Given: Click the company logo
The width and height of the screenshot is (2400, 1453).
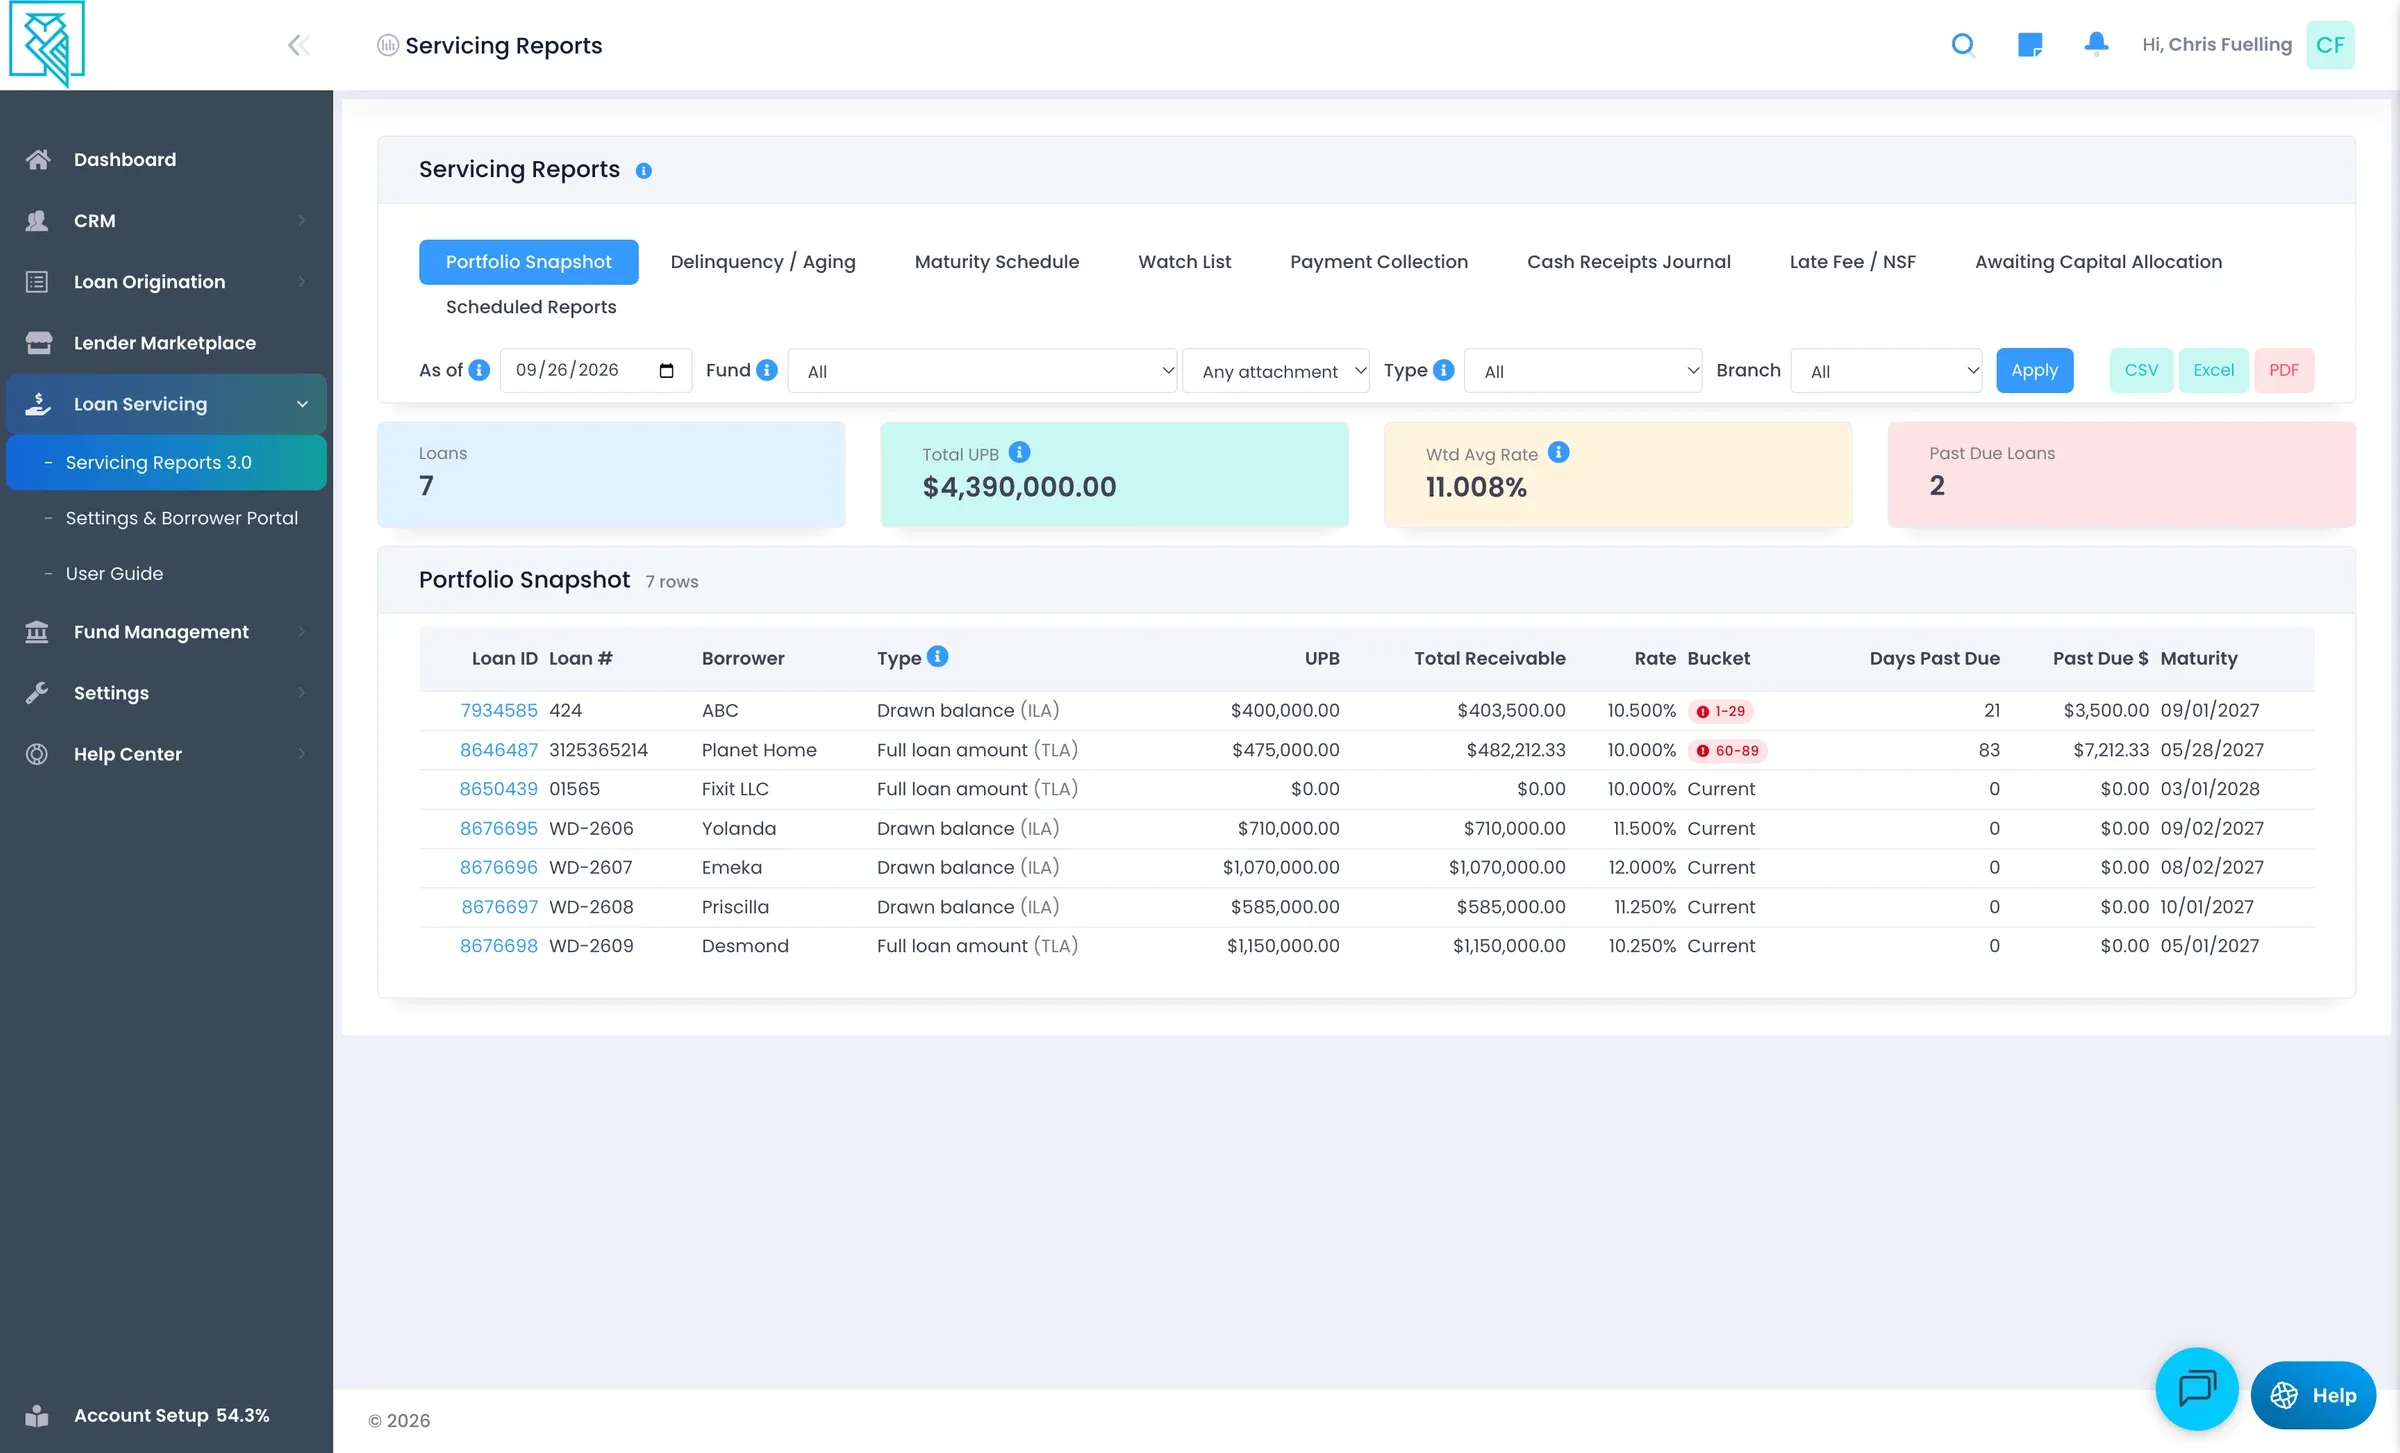Looking at the screenshot, I should (x=46, y=44).
